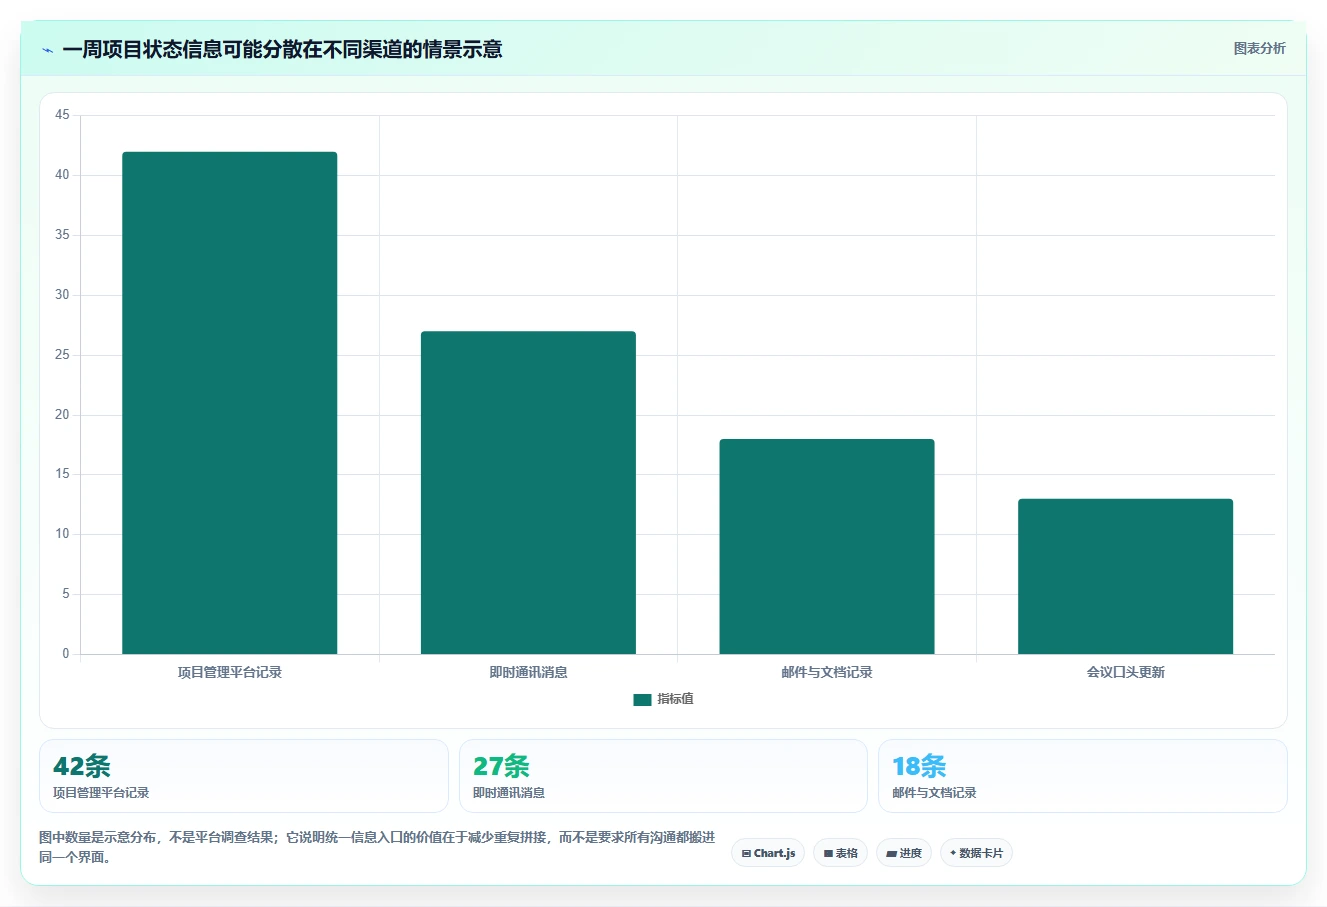
Task: Click the 项目管理平台记录 bar in chart
Action: coord(230,403)
